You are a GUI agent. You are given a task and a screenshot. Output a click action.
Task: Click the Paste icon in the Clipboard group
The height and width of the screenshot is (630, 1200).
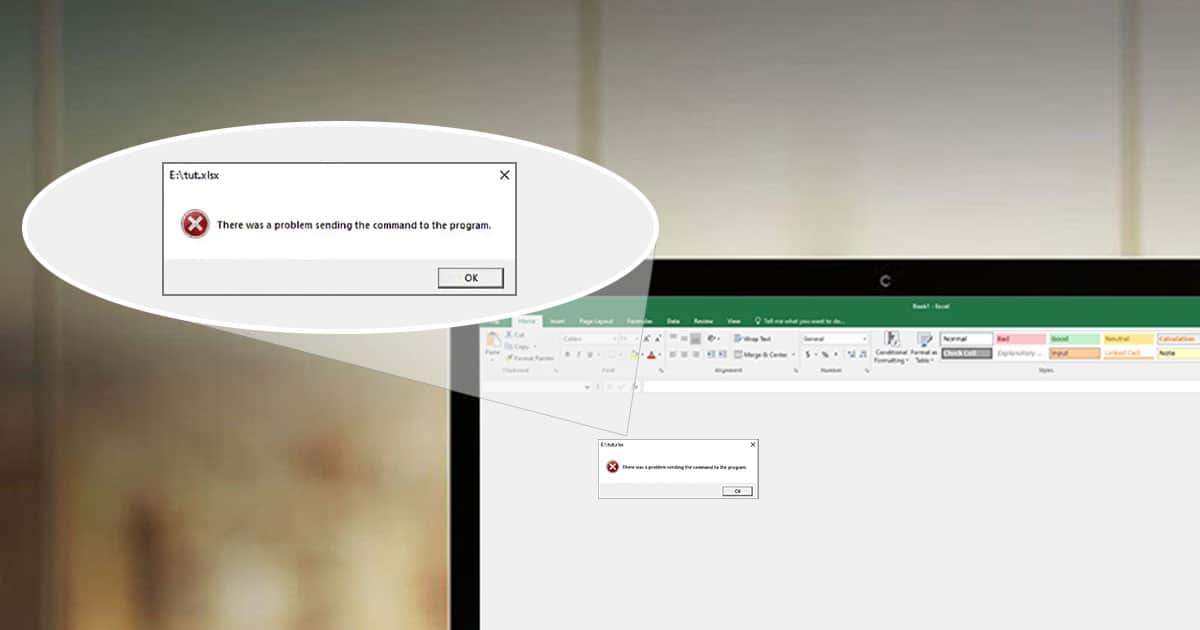(492, 340)
